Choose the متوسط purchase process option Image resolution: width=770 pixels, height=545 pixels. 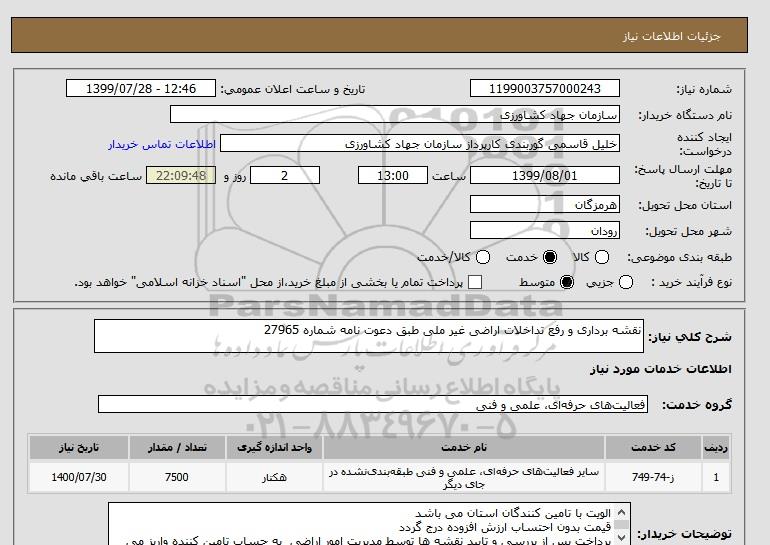[x=567, y=282]
